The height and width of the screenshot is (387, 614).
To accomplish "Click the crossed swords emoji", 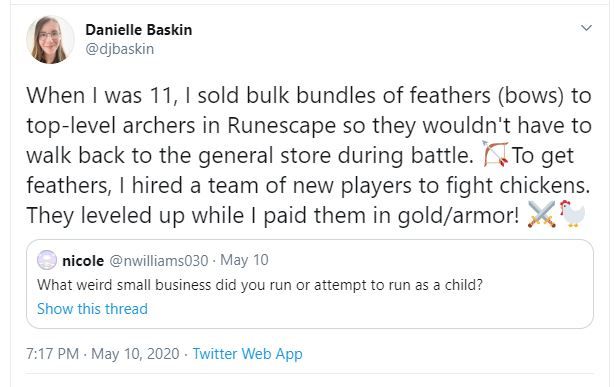I will point(542,214).
